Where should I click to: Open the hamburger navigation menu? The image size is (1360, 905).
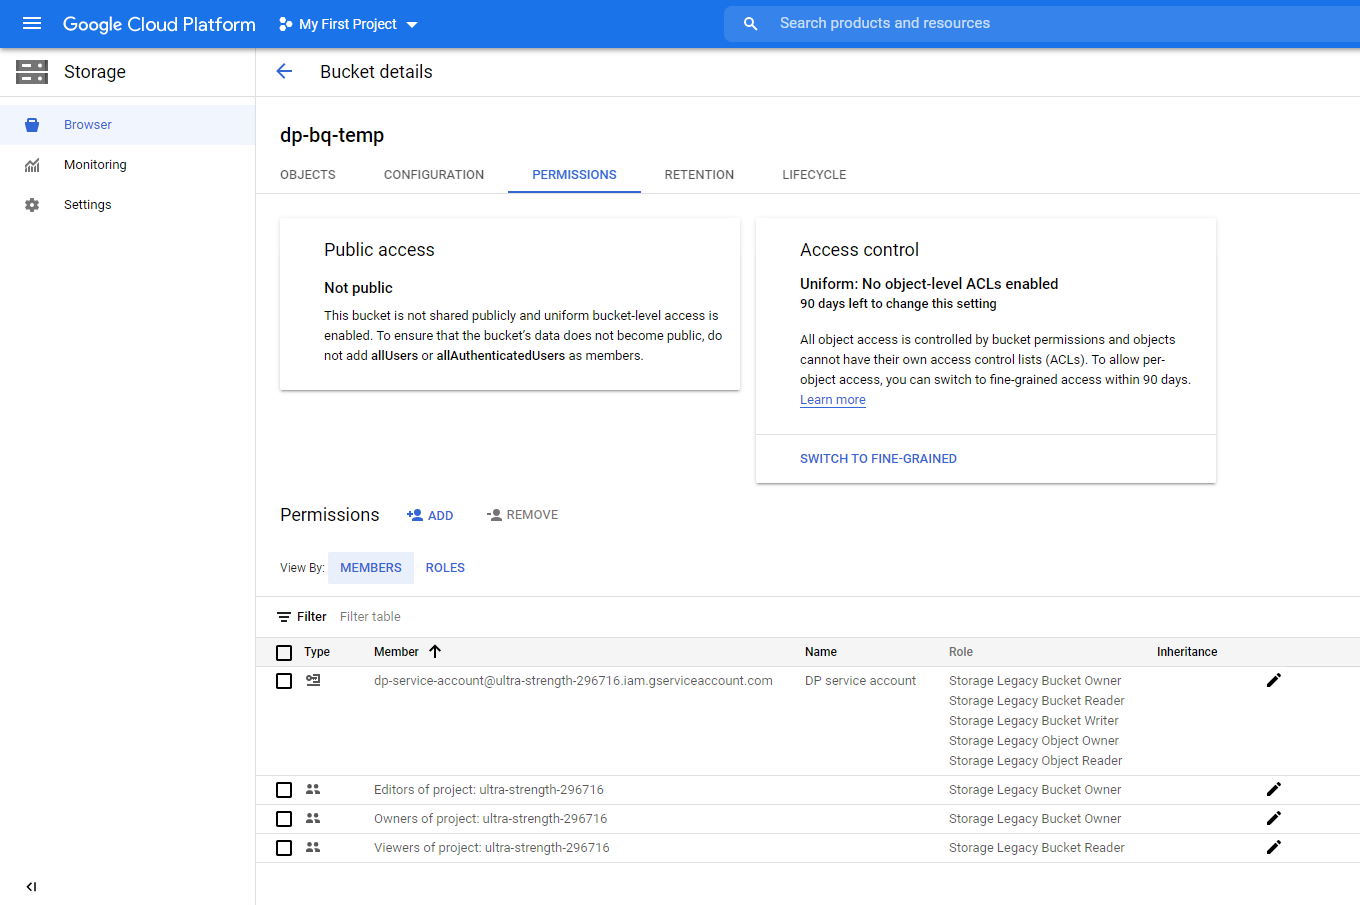tap(32, 23)
